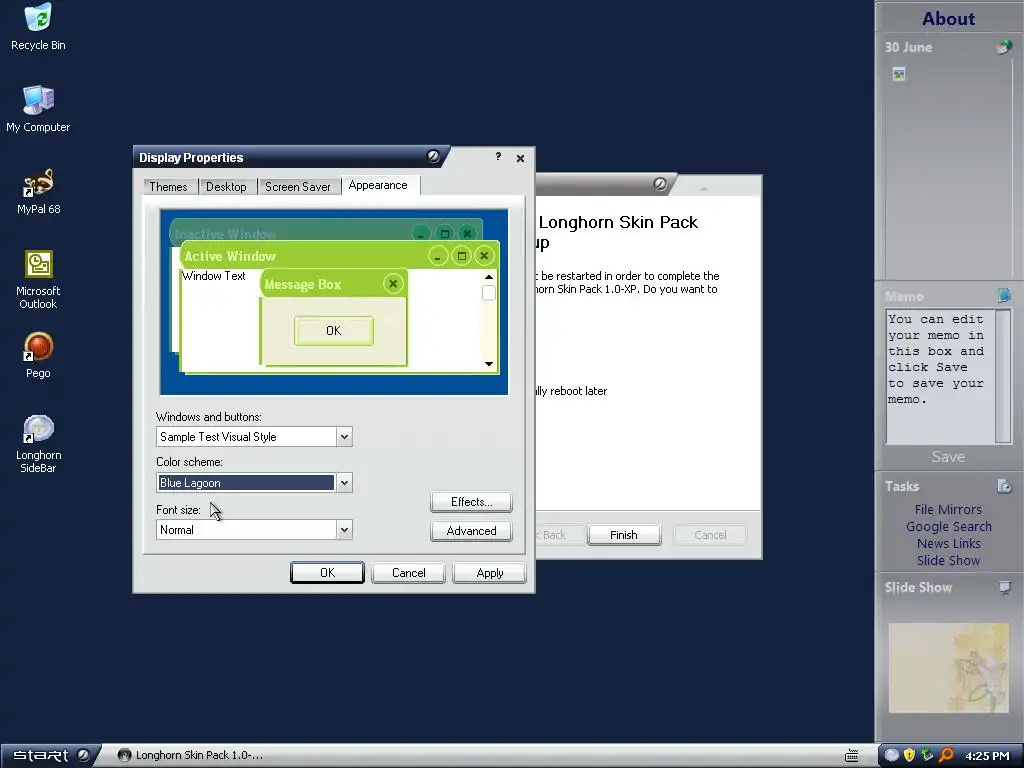Select the My Computer desktop icon

pos(38,109)
